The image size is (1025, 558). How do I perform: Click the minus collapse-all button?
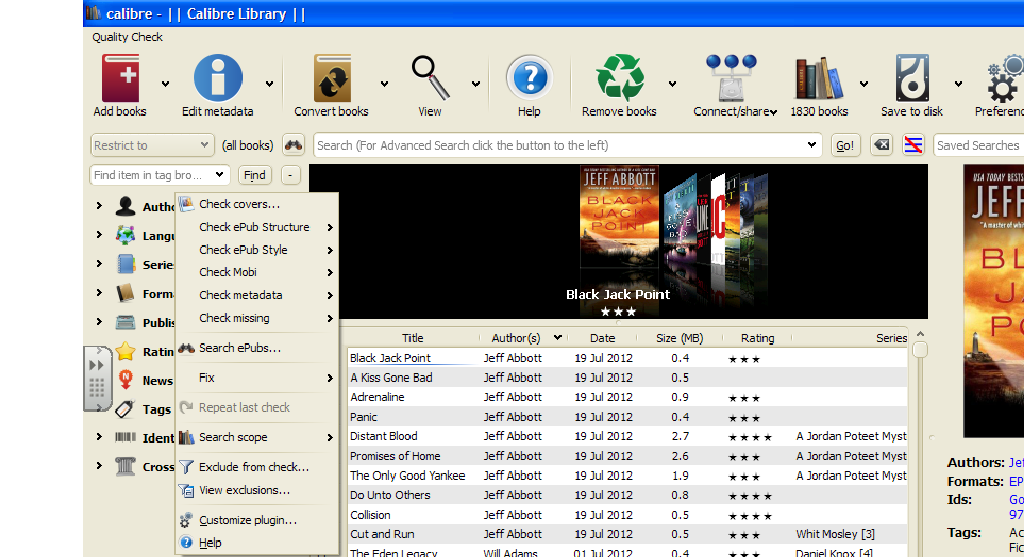click(290, 174)
